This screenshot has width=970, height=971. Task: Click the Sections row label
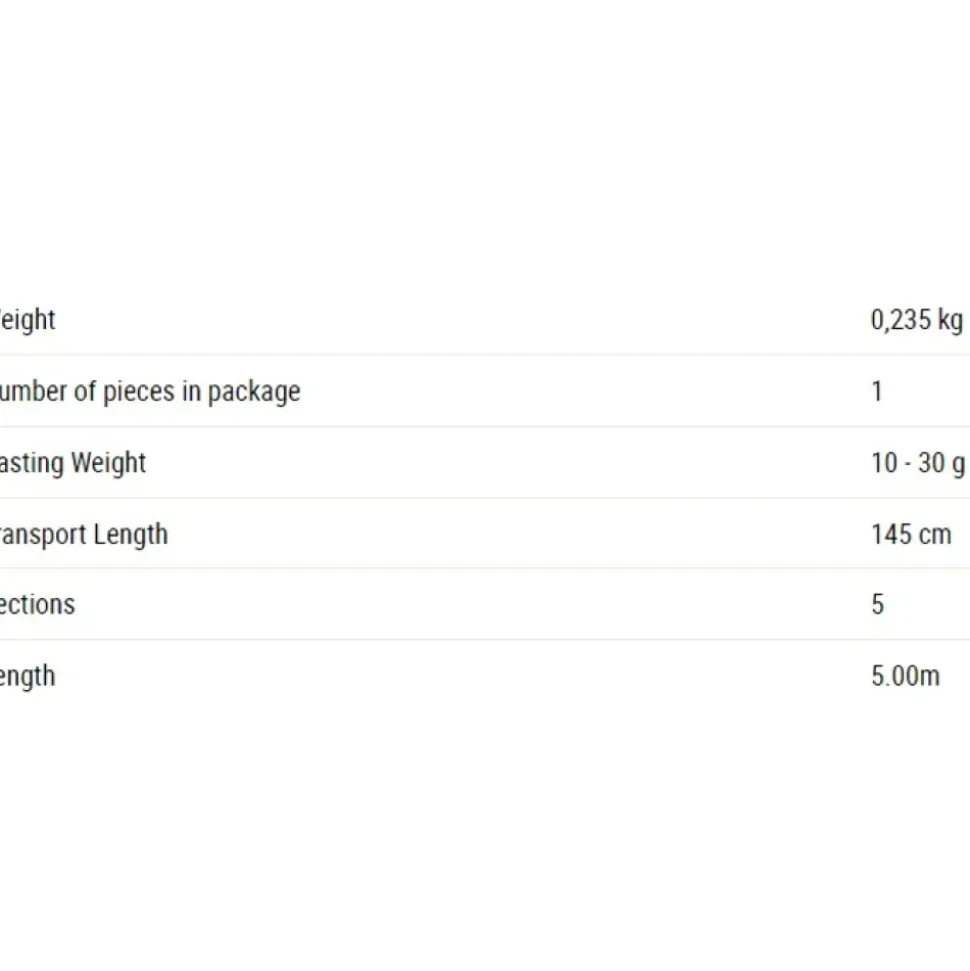coord(37,604)
